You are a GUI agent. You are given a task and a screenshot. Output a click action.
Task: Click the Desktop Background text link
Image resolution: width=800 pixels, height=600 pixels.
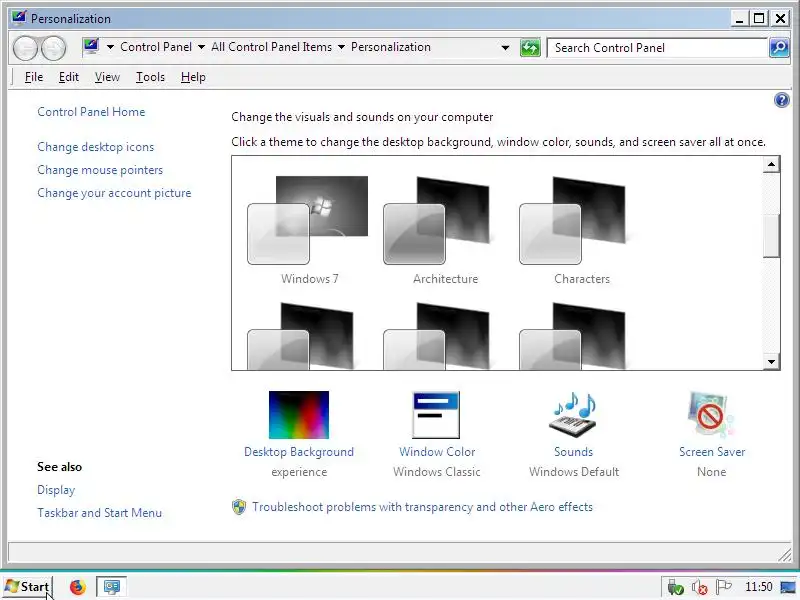click(299, 452)
